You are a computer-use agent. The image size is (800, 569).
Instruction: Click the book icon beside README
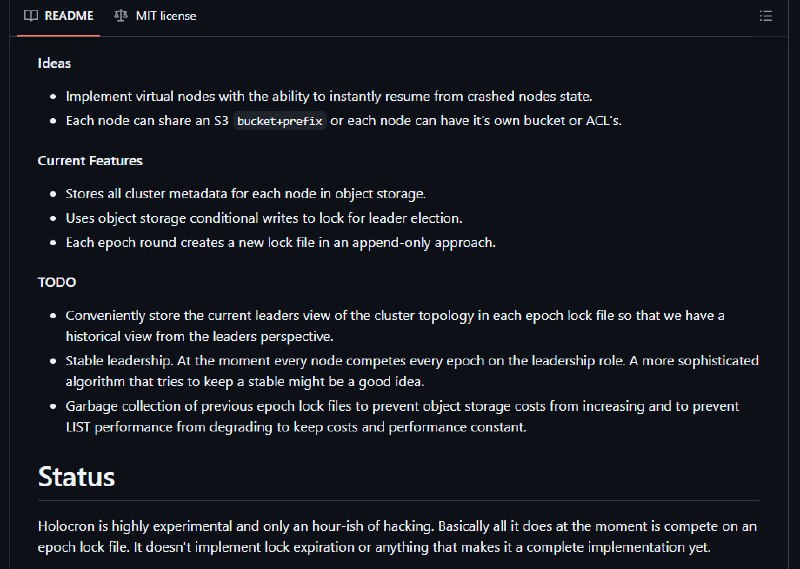(31, 16)
